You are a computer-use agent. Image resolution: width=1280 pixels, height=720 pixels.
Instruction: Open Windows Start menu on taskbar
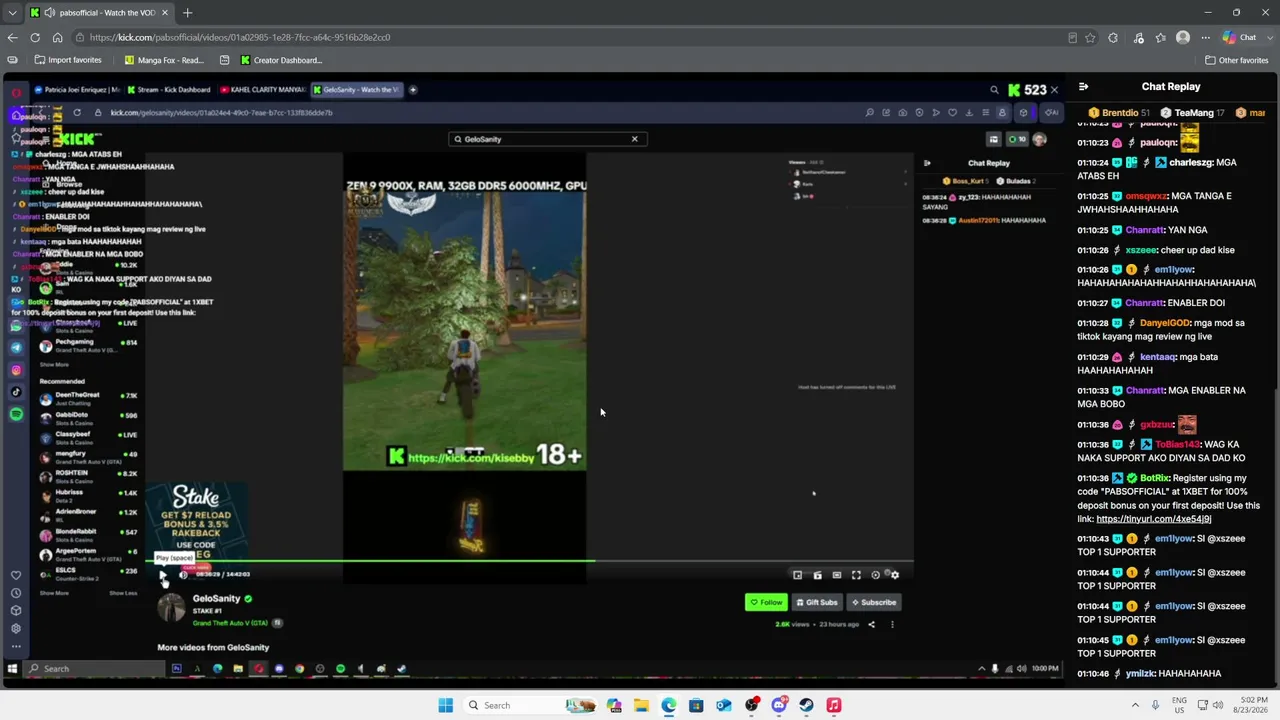tap(445, 705)
